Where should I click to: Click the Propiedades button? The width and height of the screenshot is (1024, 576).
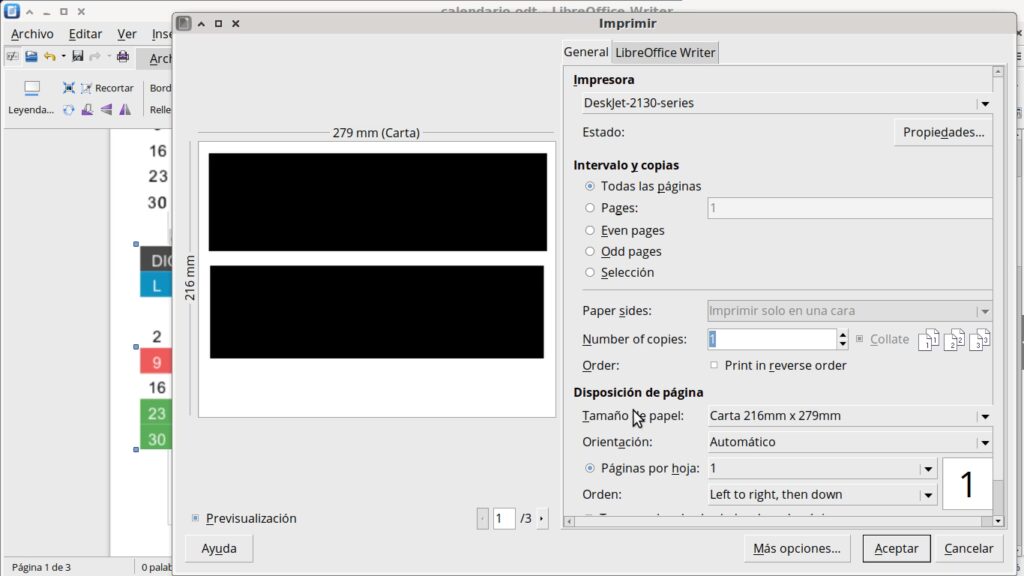[x=942, y=132]
